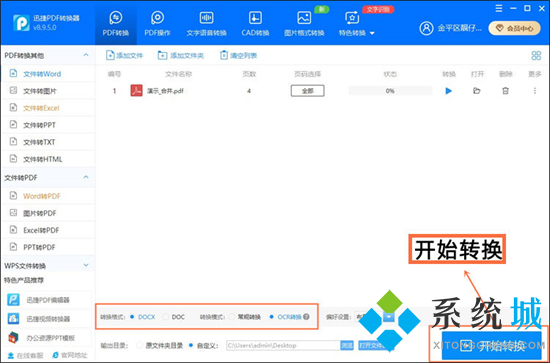Collapse the PDF转换其他 section
550x363 pixels.
pos(86,55)
